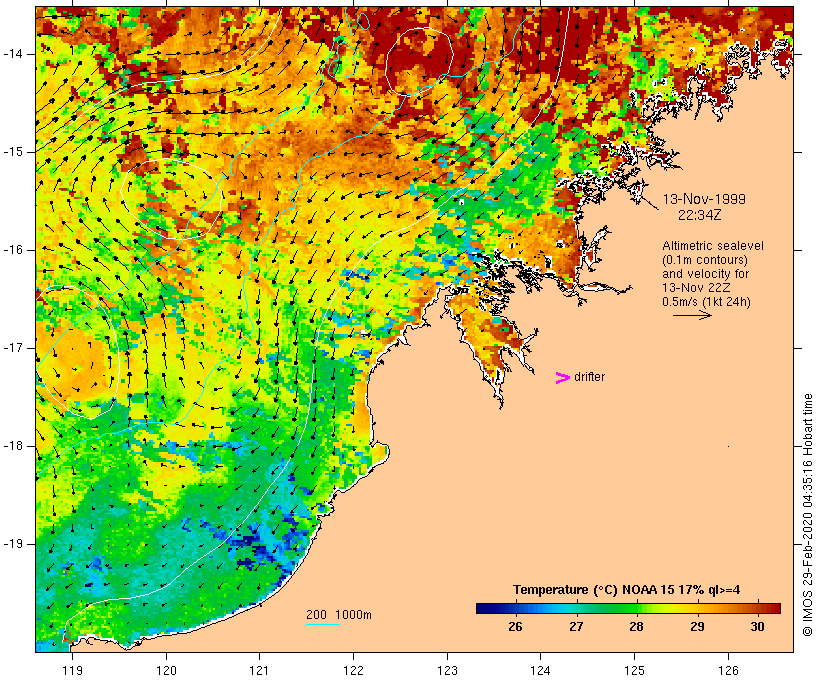Viewport: 820px width, 680px height.
Task: Click the Temperature NOAA 15 title text
Action: tap(627, 590)
